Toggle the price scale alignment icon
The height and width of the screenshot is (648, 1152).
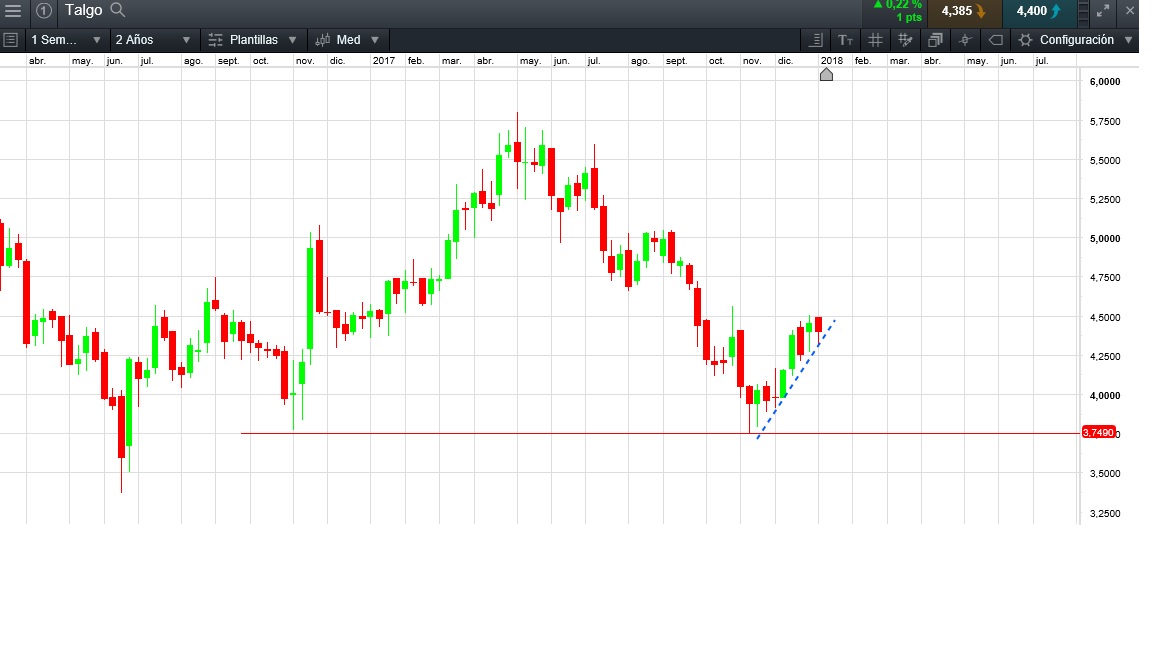[x=816, y=40]
